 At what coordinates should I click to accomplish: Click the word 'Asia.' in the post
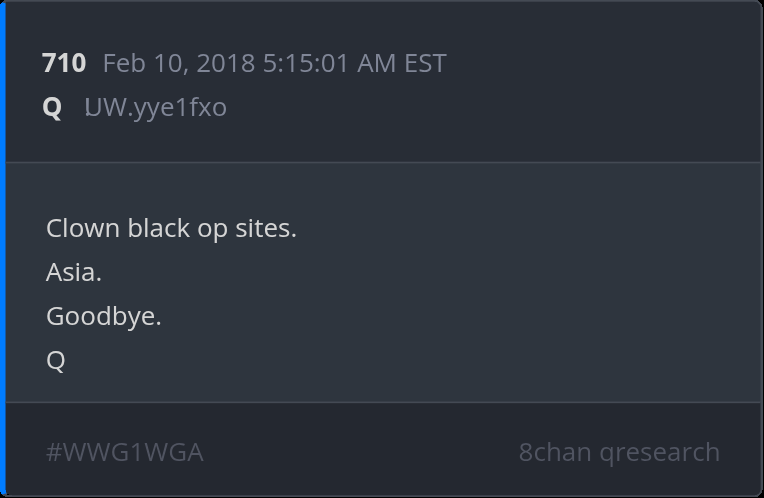[x=74, y=272]
